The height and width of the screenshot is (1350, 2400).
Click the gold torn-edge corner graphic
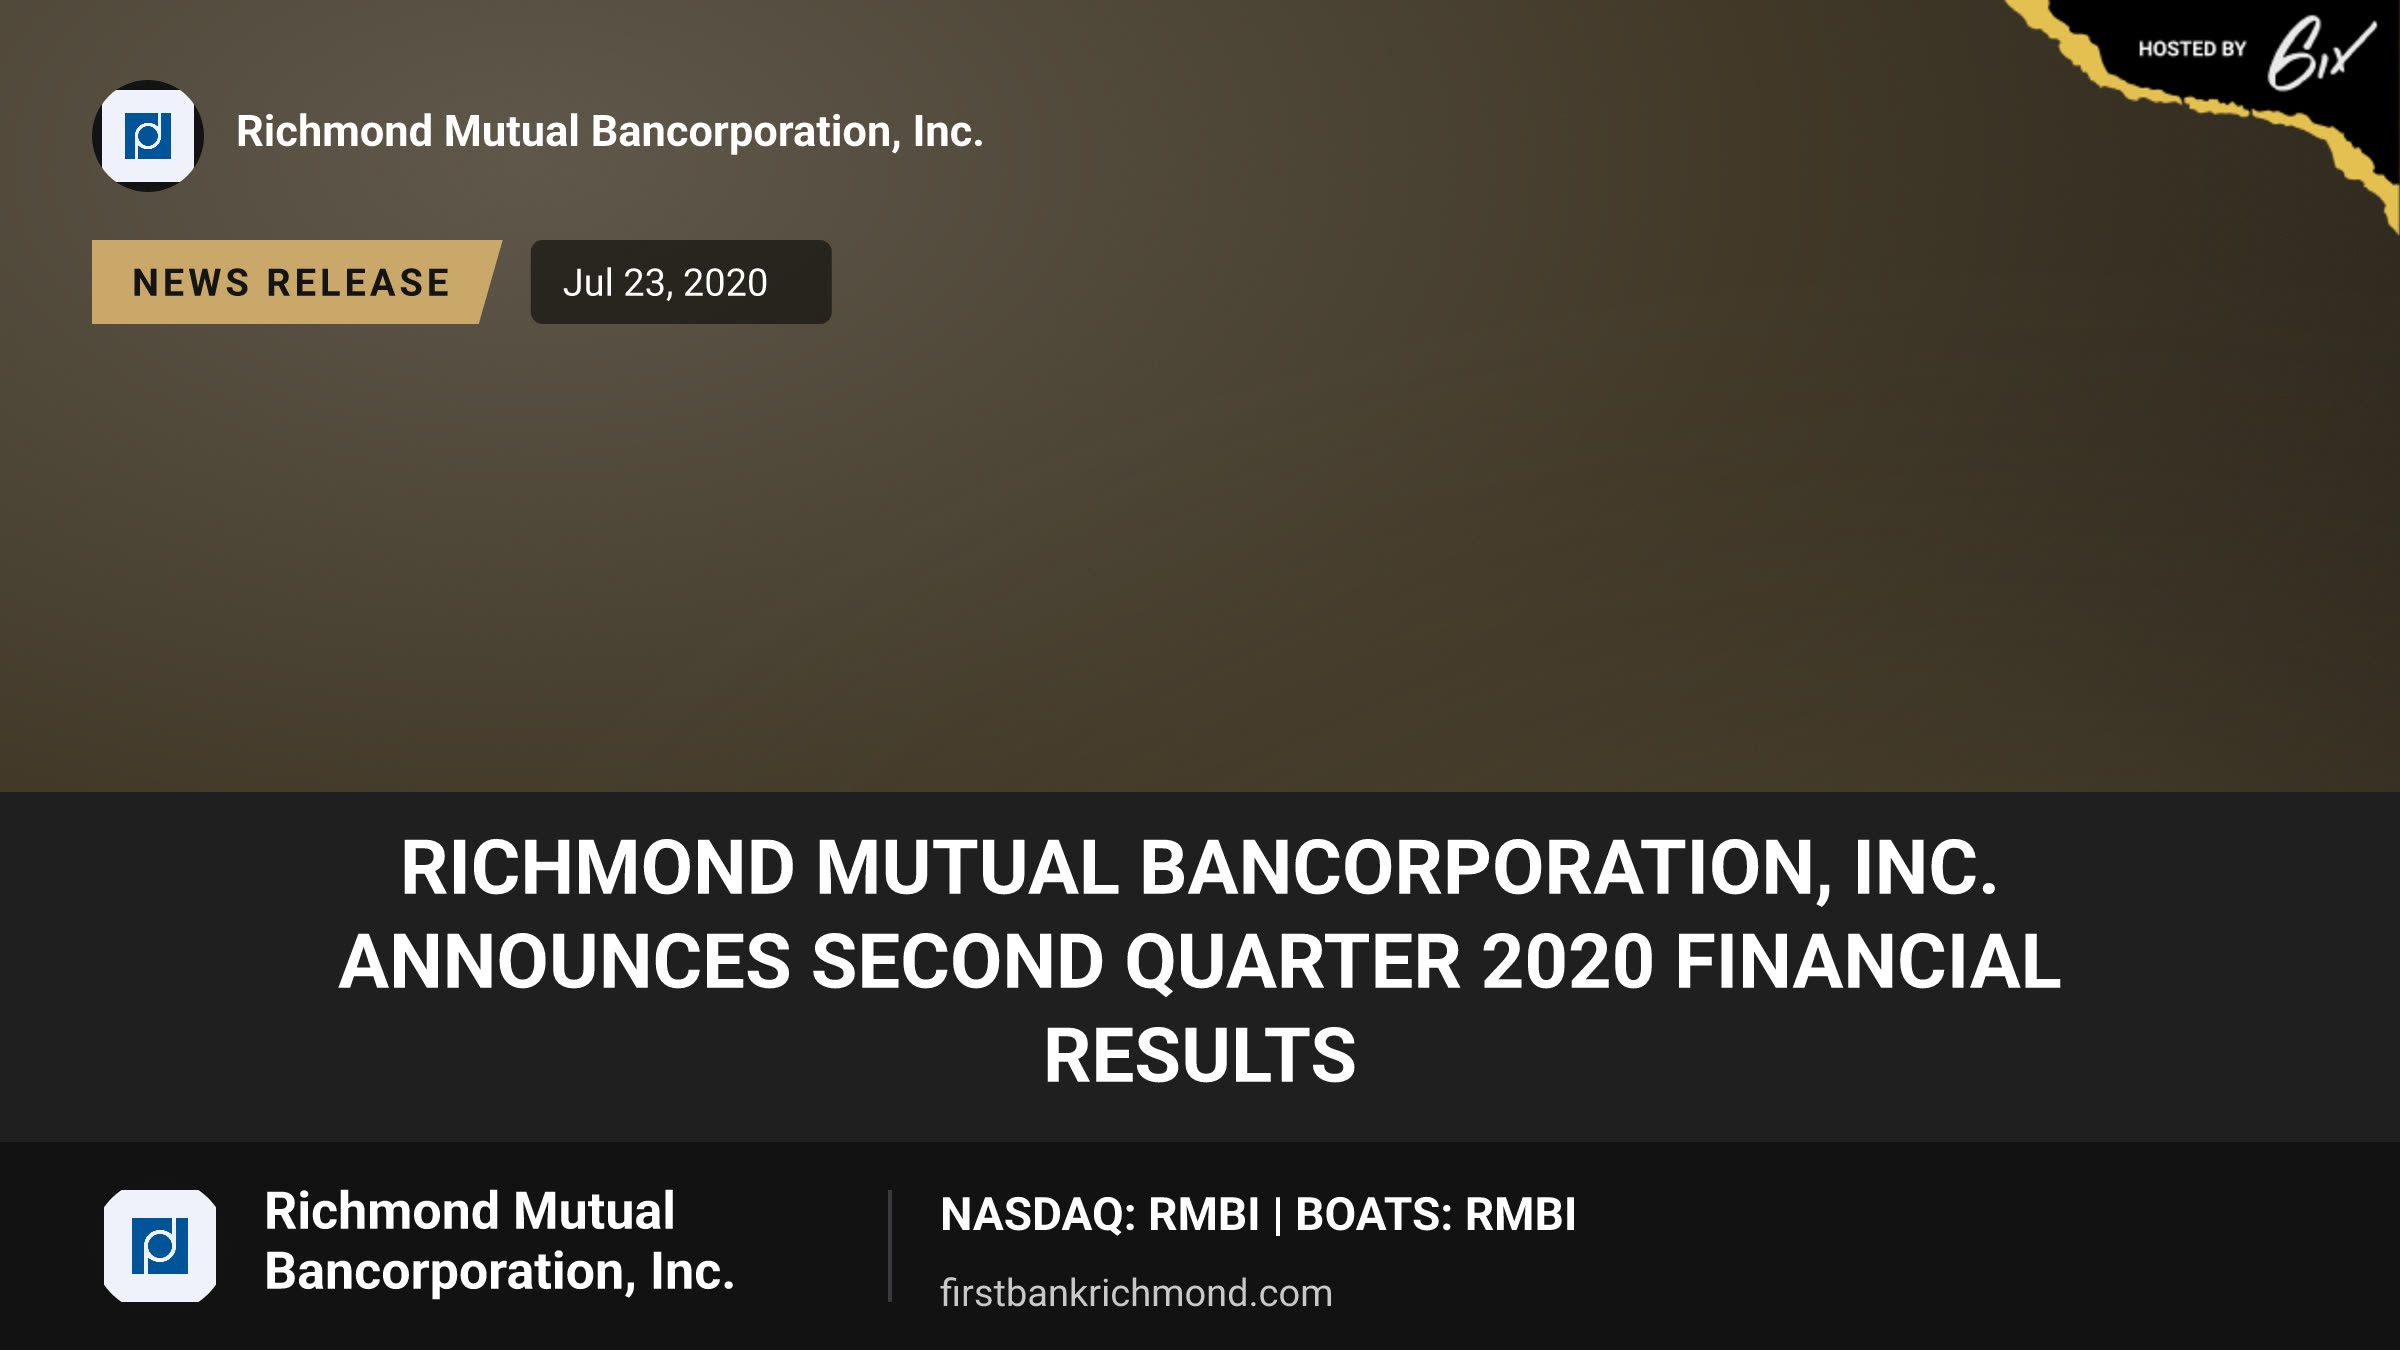click(2200, 98)
